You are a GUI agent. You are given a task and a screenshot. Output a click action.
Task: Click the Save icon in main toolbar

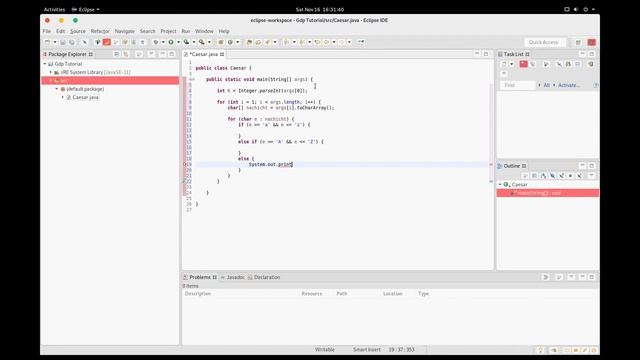click(62, 42)
